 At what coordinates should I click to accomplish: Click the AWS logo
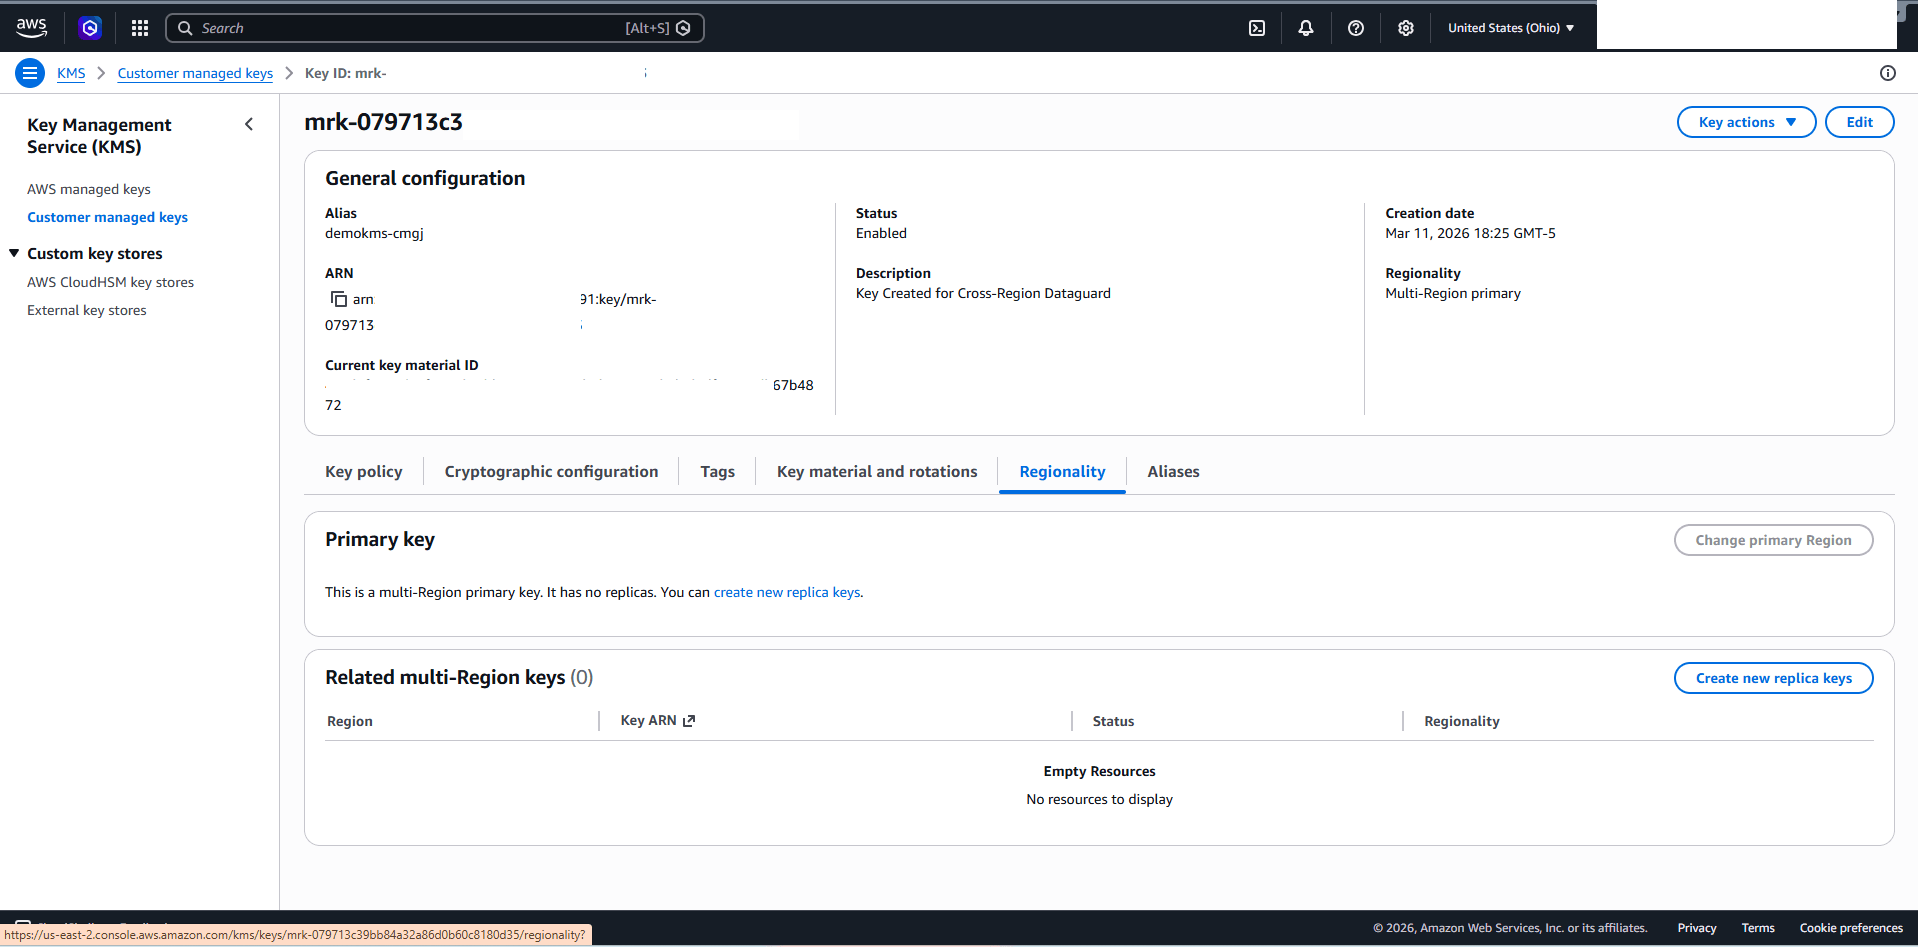click(31, 27)
